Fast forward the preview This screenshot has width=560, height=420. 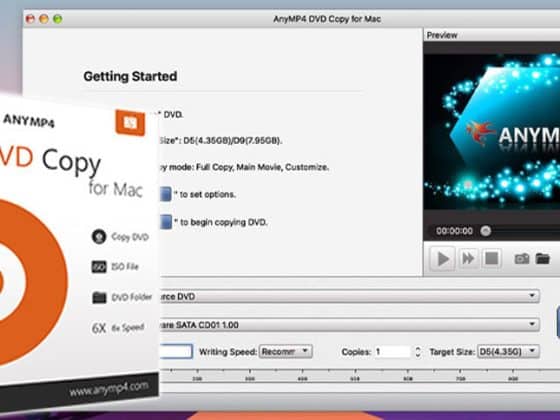coord(468,258)
